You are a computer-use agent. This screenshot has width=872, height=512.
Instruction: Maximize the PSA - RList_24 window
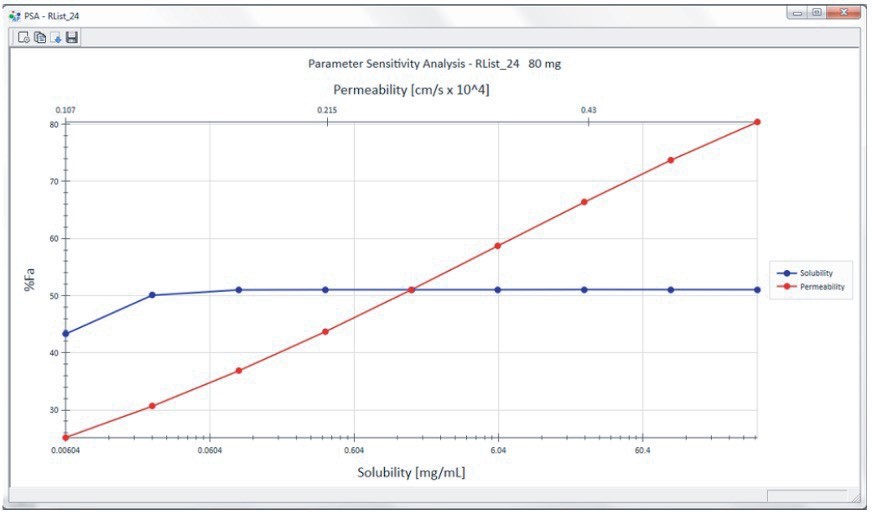point(816,12)
